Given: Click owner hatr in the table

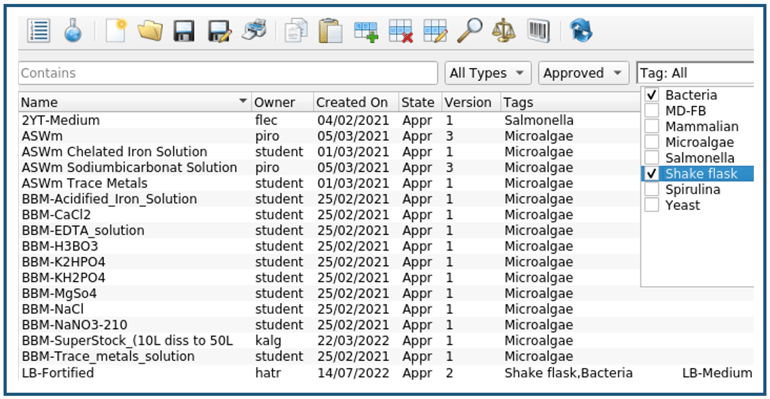Looking at the screenshot, I should pyautogui.click(x=268, y=372).
